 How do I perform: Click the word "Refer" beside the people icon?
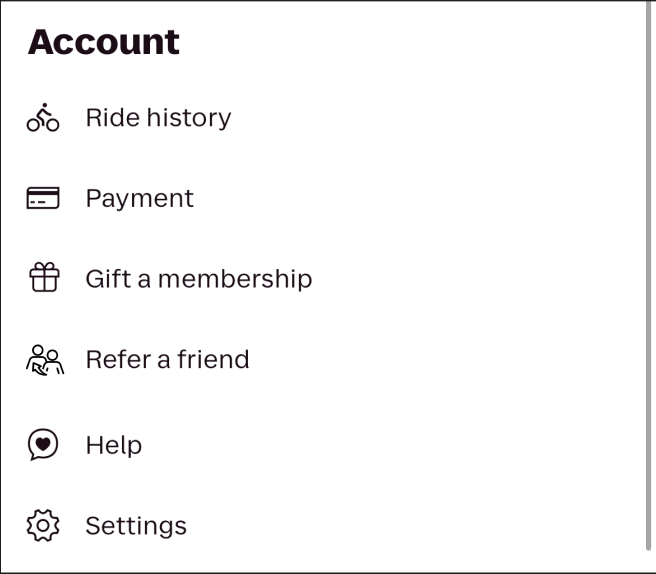[x=118, y=359]
